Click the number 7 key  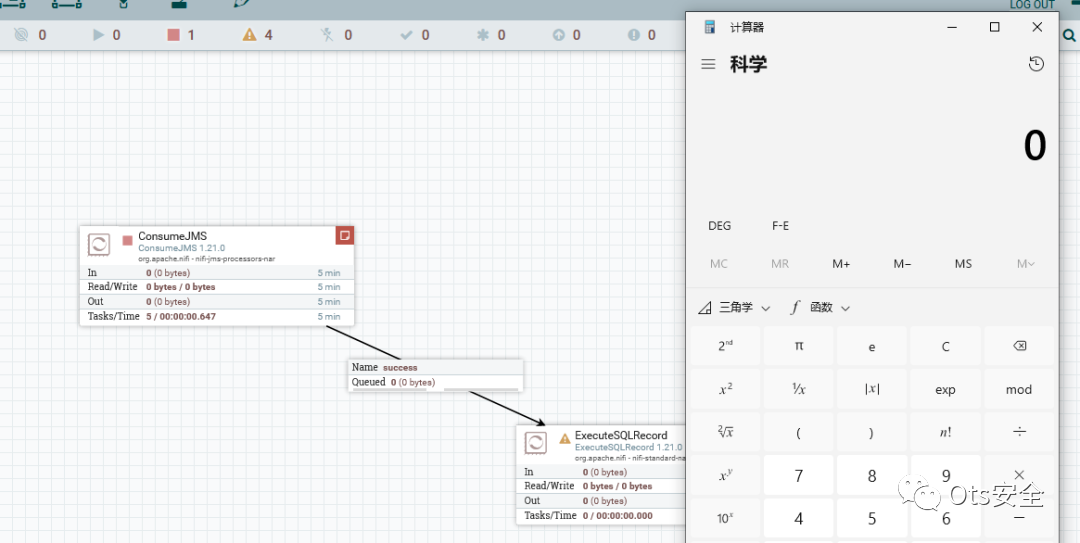click(x=798, y=475)
